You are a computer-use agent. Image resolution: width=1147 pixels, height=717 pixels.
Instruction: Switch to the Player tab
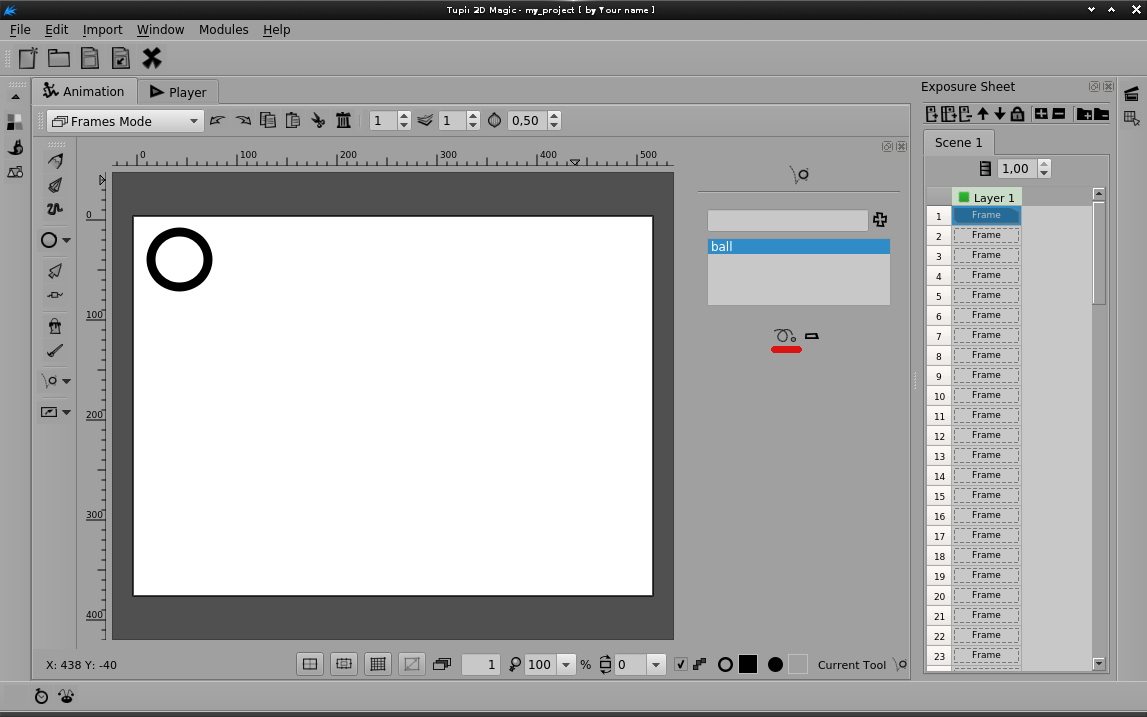[177, 92]
